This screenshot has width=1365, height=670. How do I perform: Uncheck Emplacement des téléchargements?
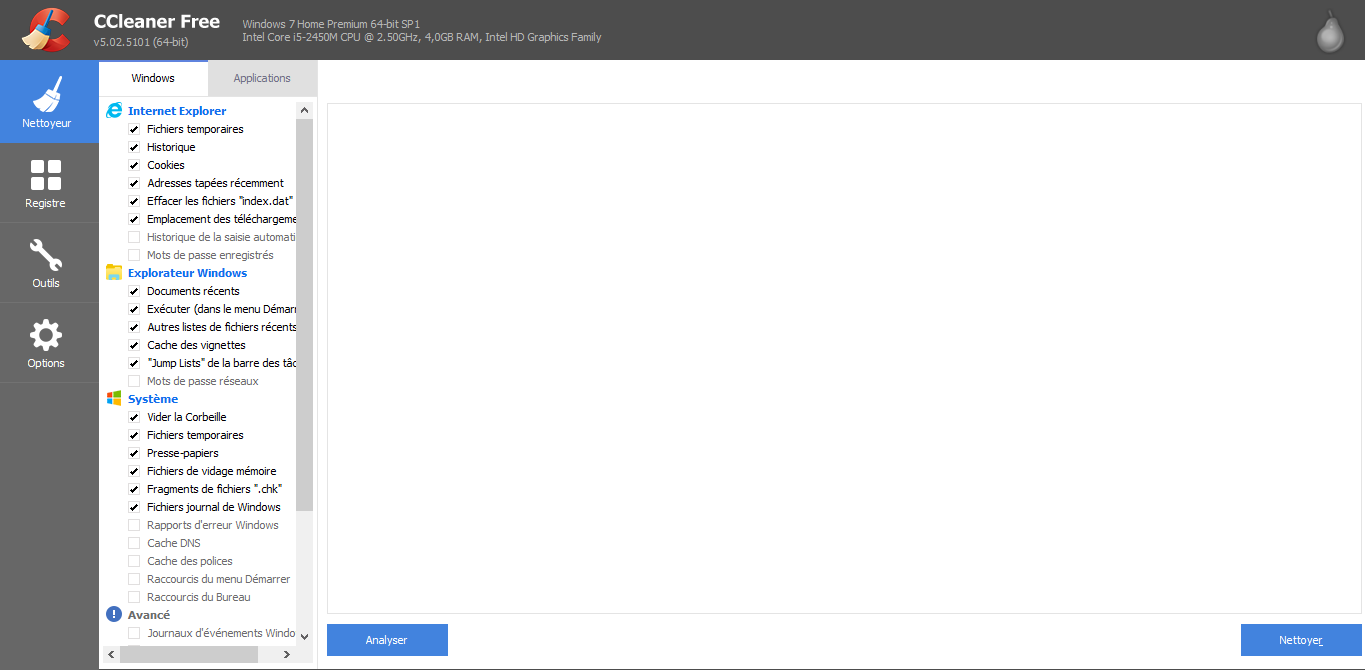[134, 219]
